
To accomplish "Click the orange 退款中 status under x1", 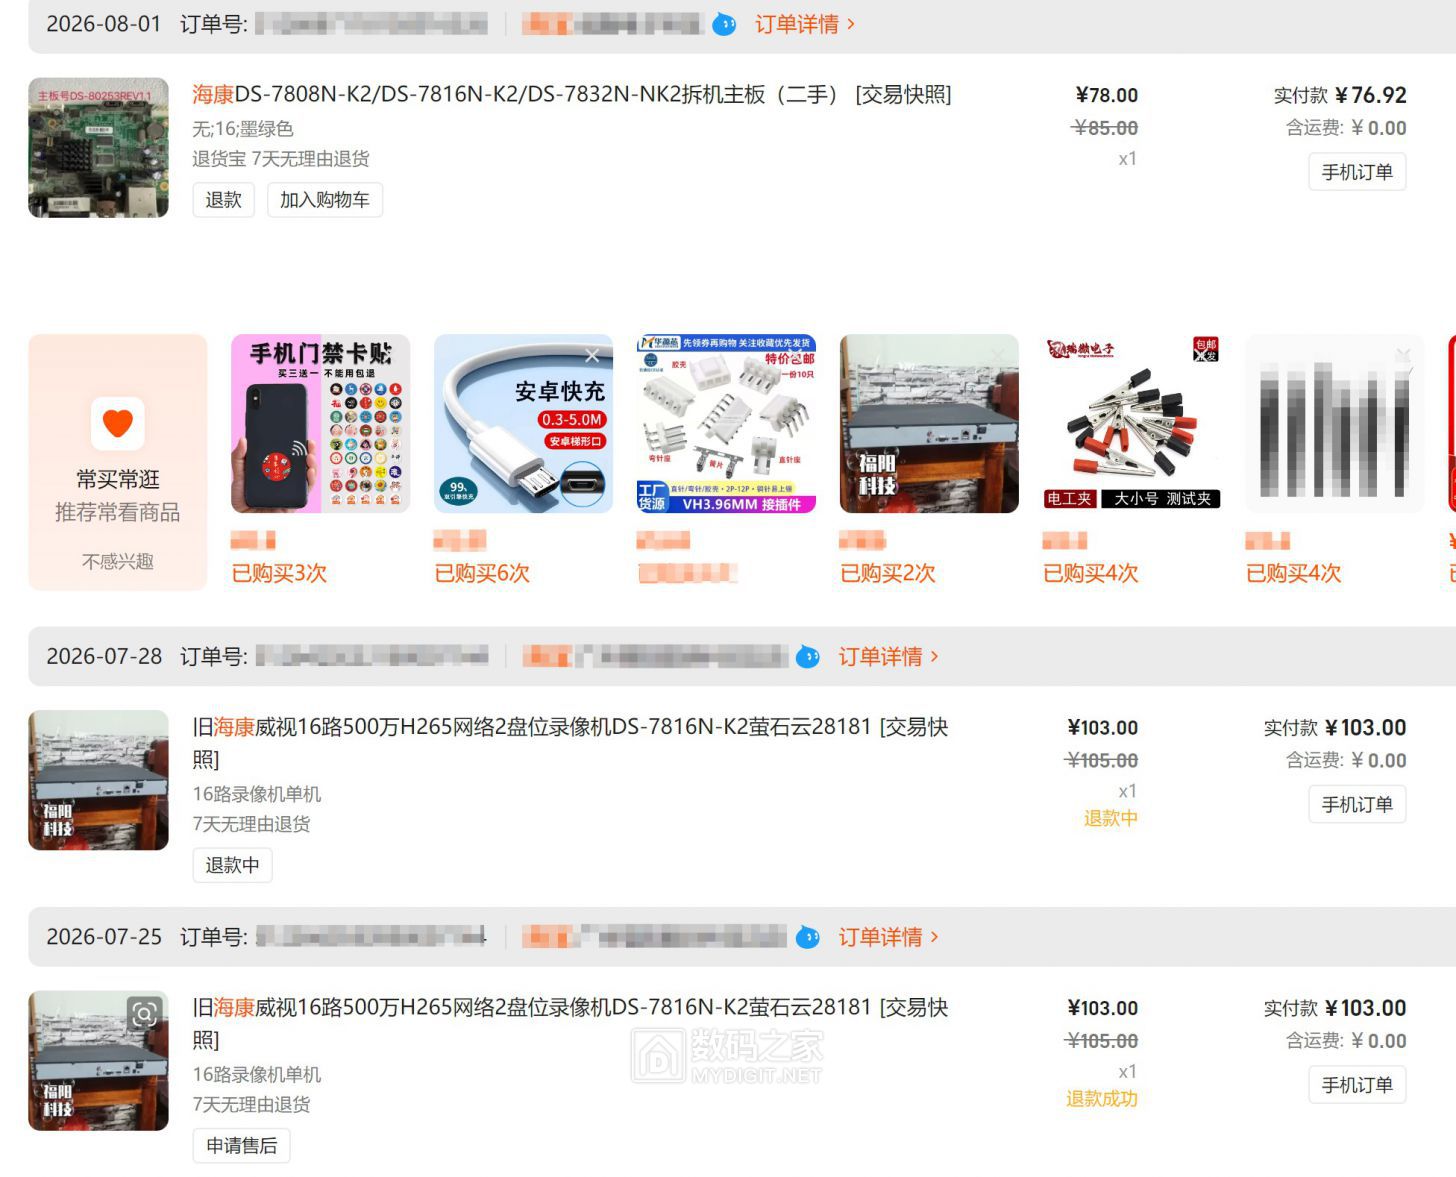I will pyautogui.click(x=1111, y=819).
